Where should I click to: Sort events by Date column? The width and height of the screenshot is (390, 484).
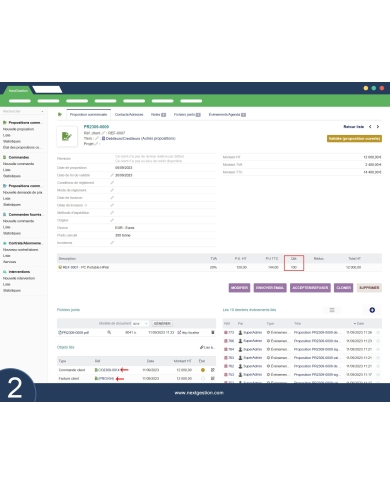[x=359, y=323]
